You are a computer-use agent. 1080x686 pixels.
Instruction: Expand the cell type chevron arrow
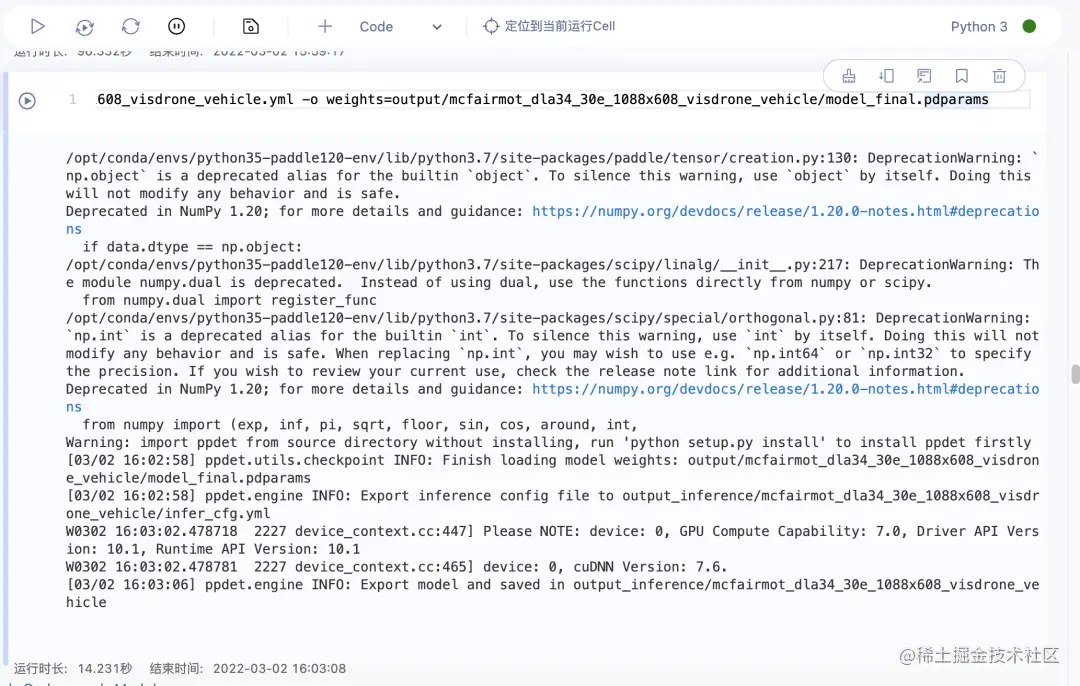point(437,27)
